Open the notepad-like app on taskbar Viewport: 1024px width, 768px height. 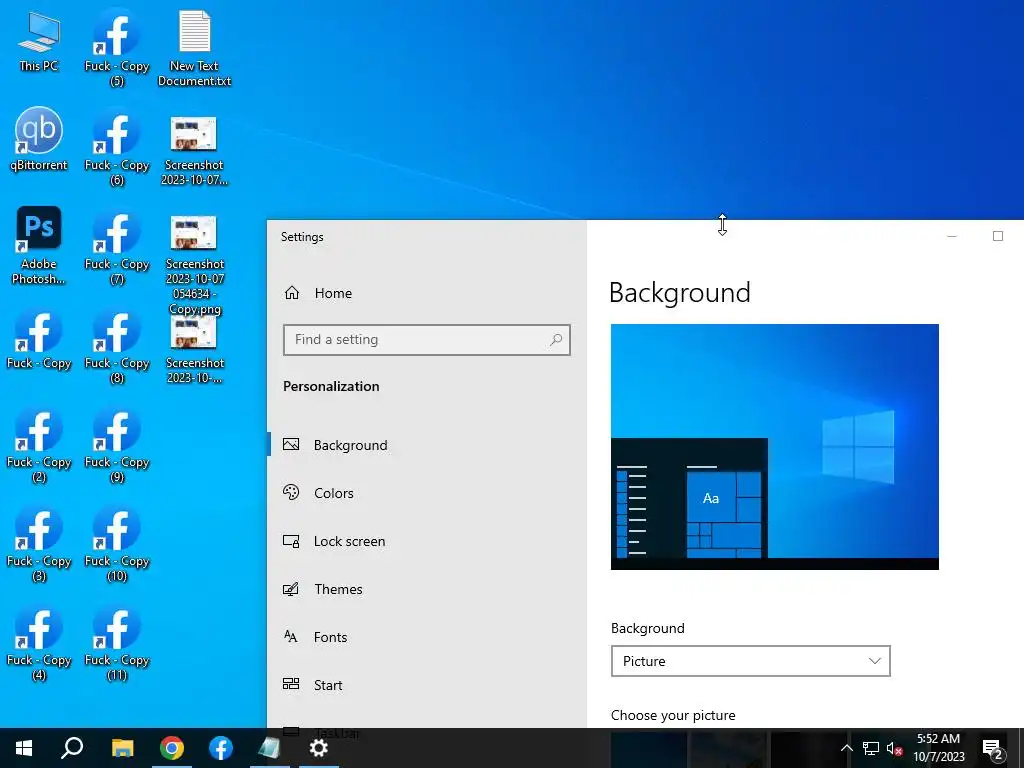click(x=269, y=748)
